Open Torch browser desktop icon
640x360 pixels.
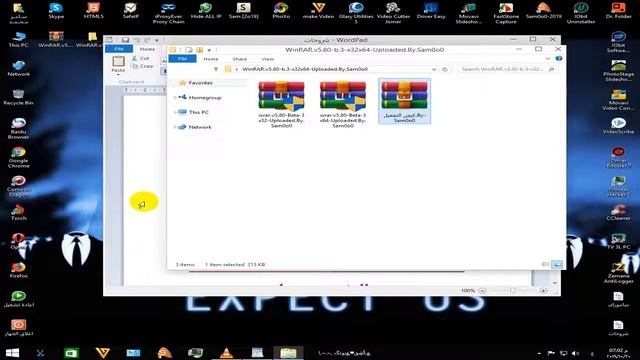coord(18,213)
